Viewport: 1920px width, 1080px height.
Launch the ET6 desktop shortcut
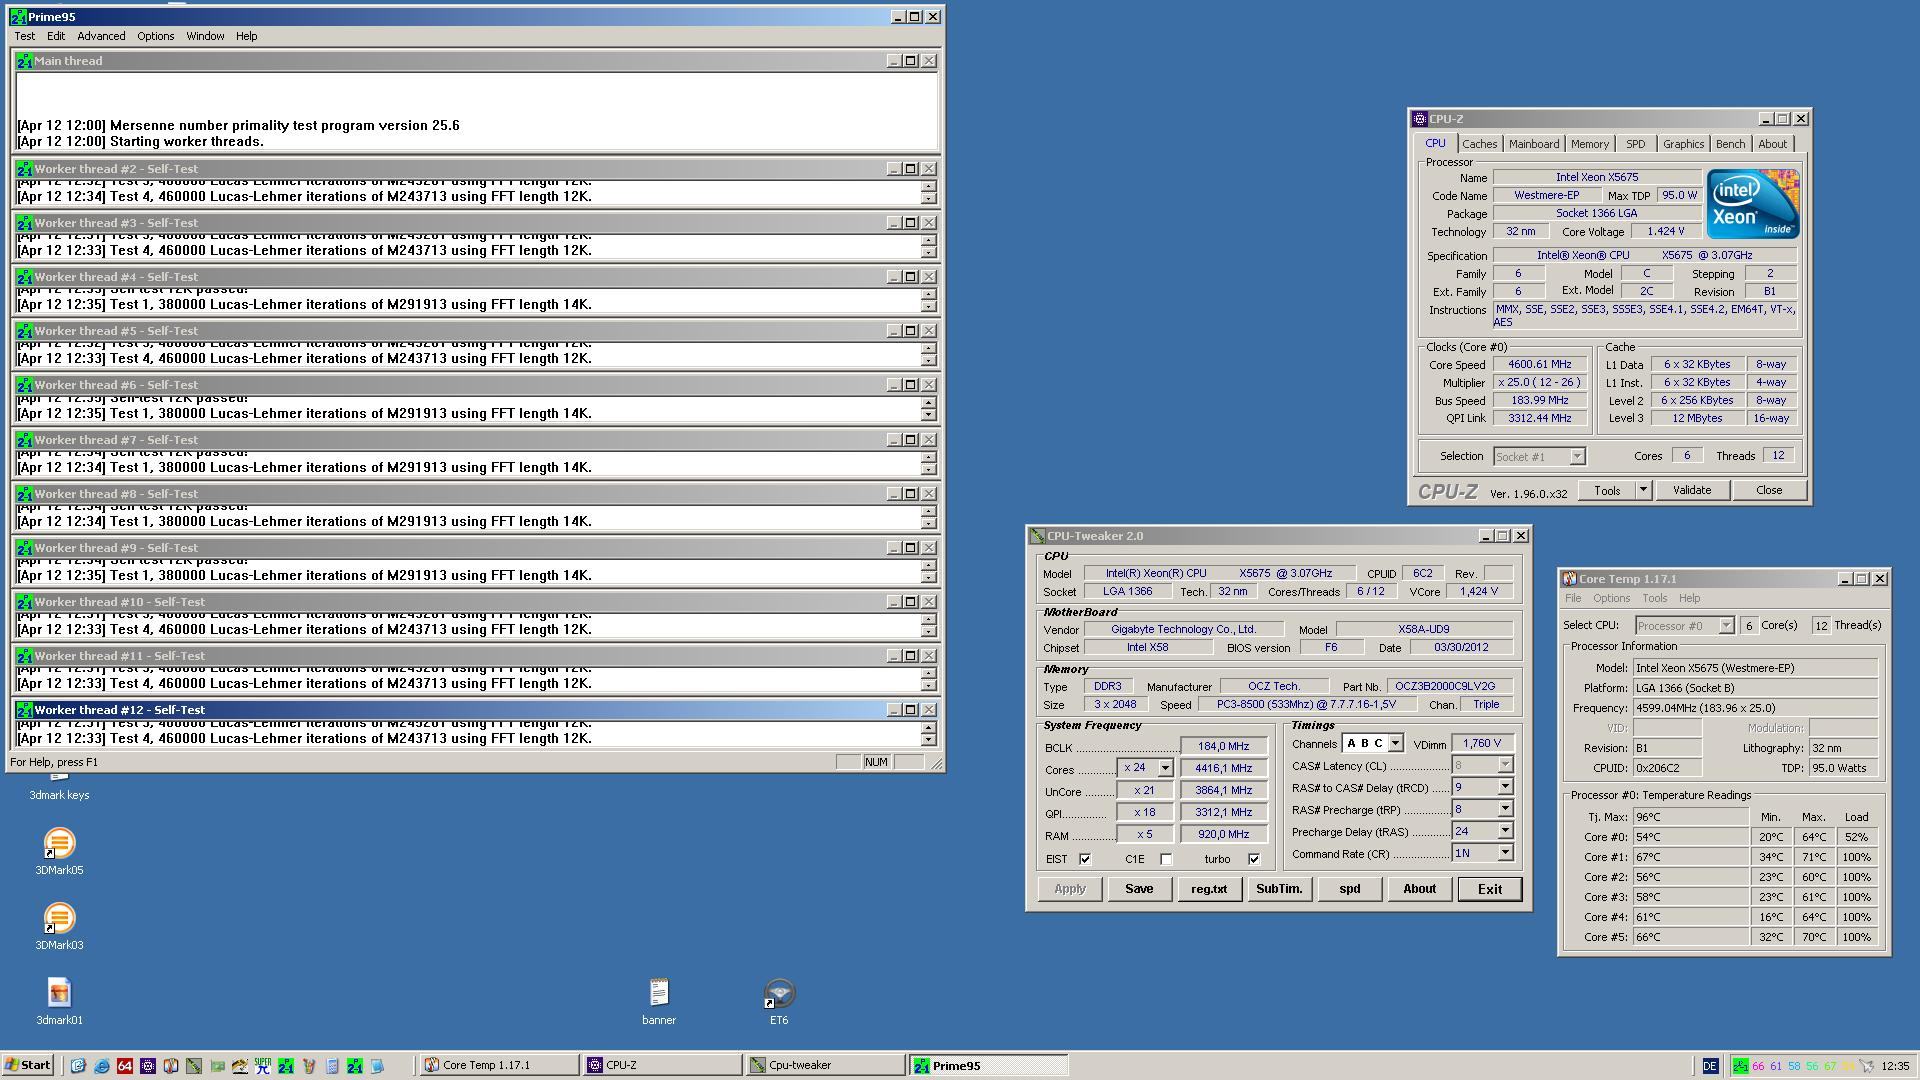[778, 993]
